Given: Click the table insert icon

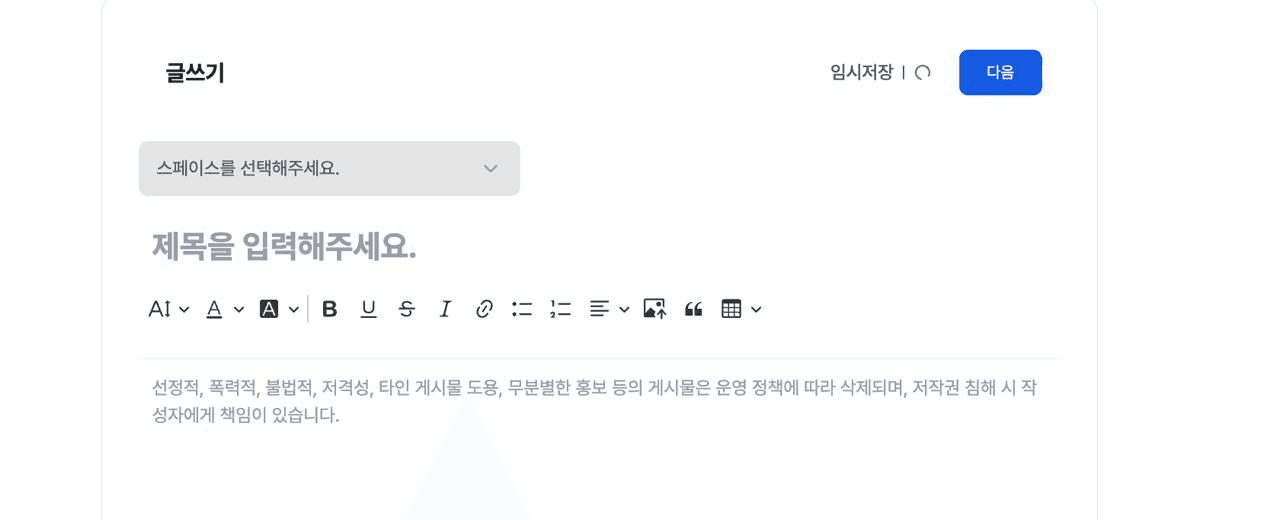Looking at the screenshot, I should 732,310.
